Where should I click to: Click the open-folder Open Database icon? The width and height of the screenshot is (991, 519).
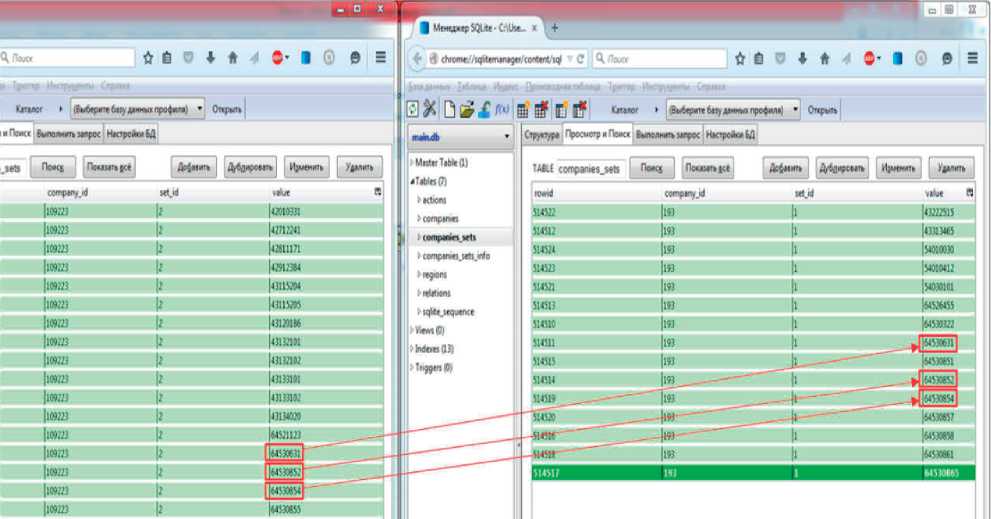(x=468, y=109)
